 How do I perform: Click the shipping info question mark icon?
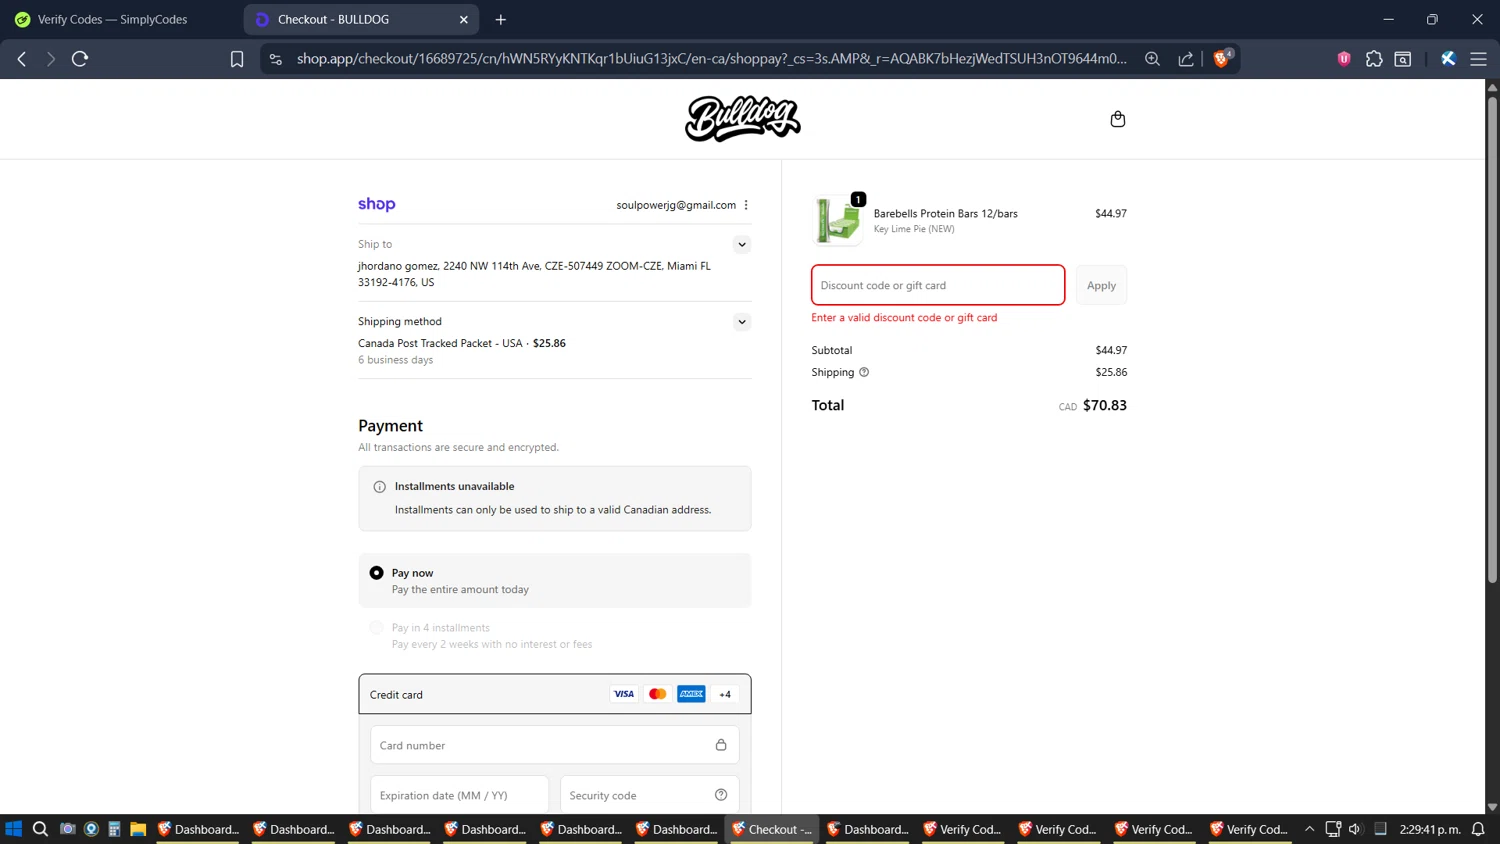(x=864, y=372)
